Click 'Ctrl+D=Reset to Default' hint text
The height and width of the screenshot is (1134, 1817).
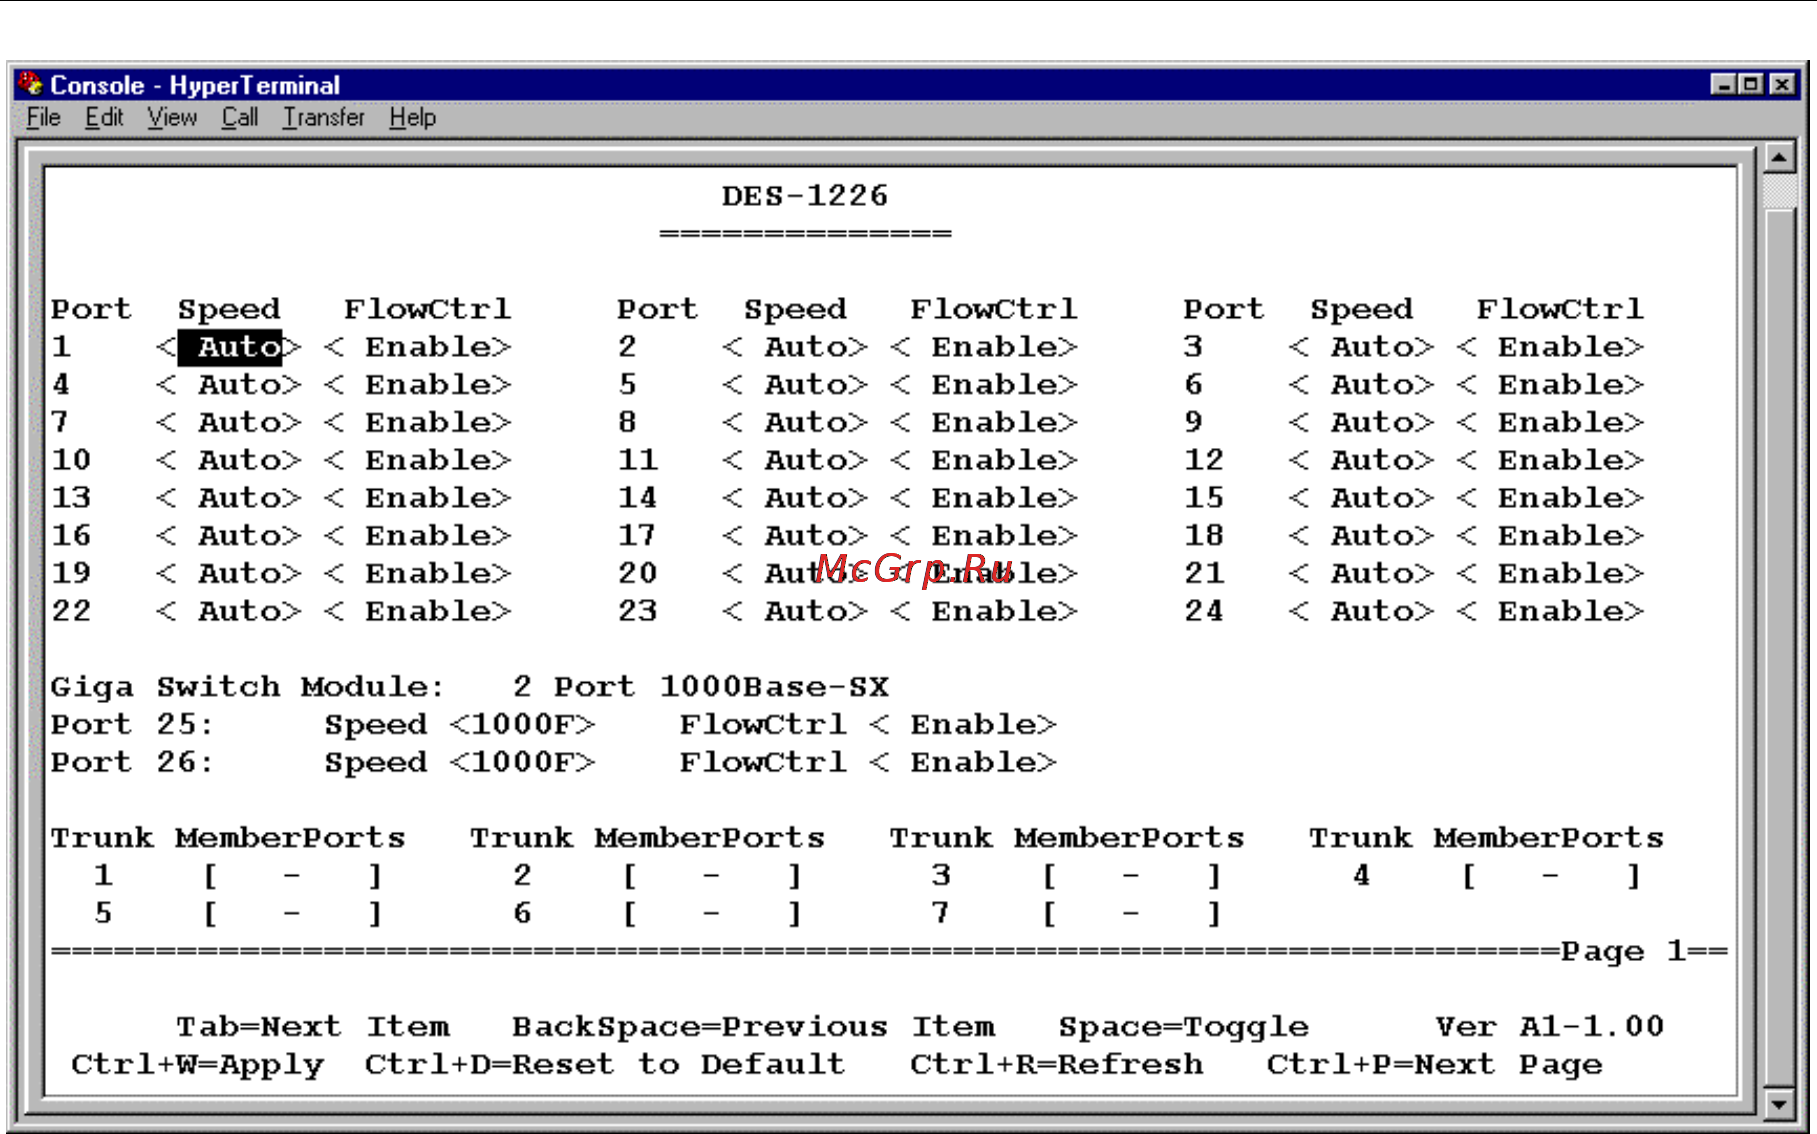click(604, 1065)
